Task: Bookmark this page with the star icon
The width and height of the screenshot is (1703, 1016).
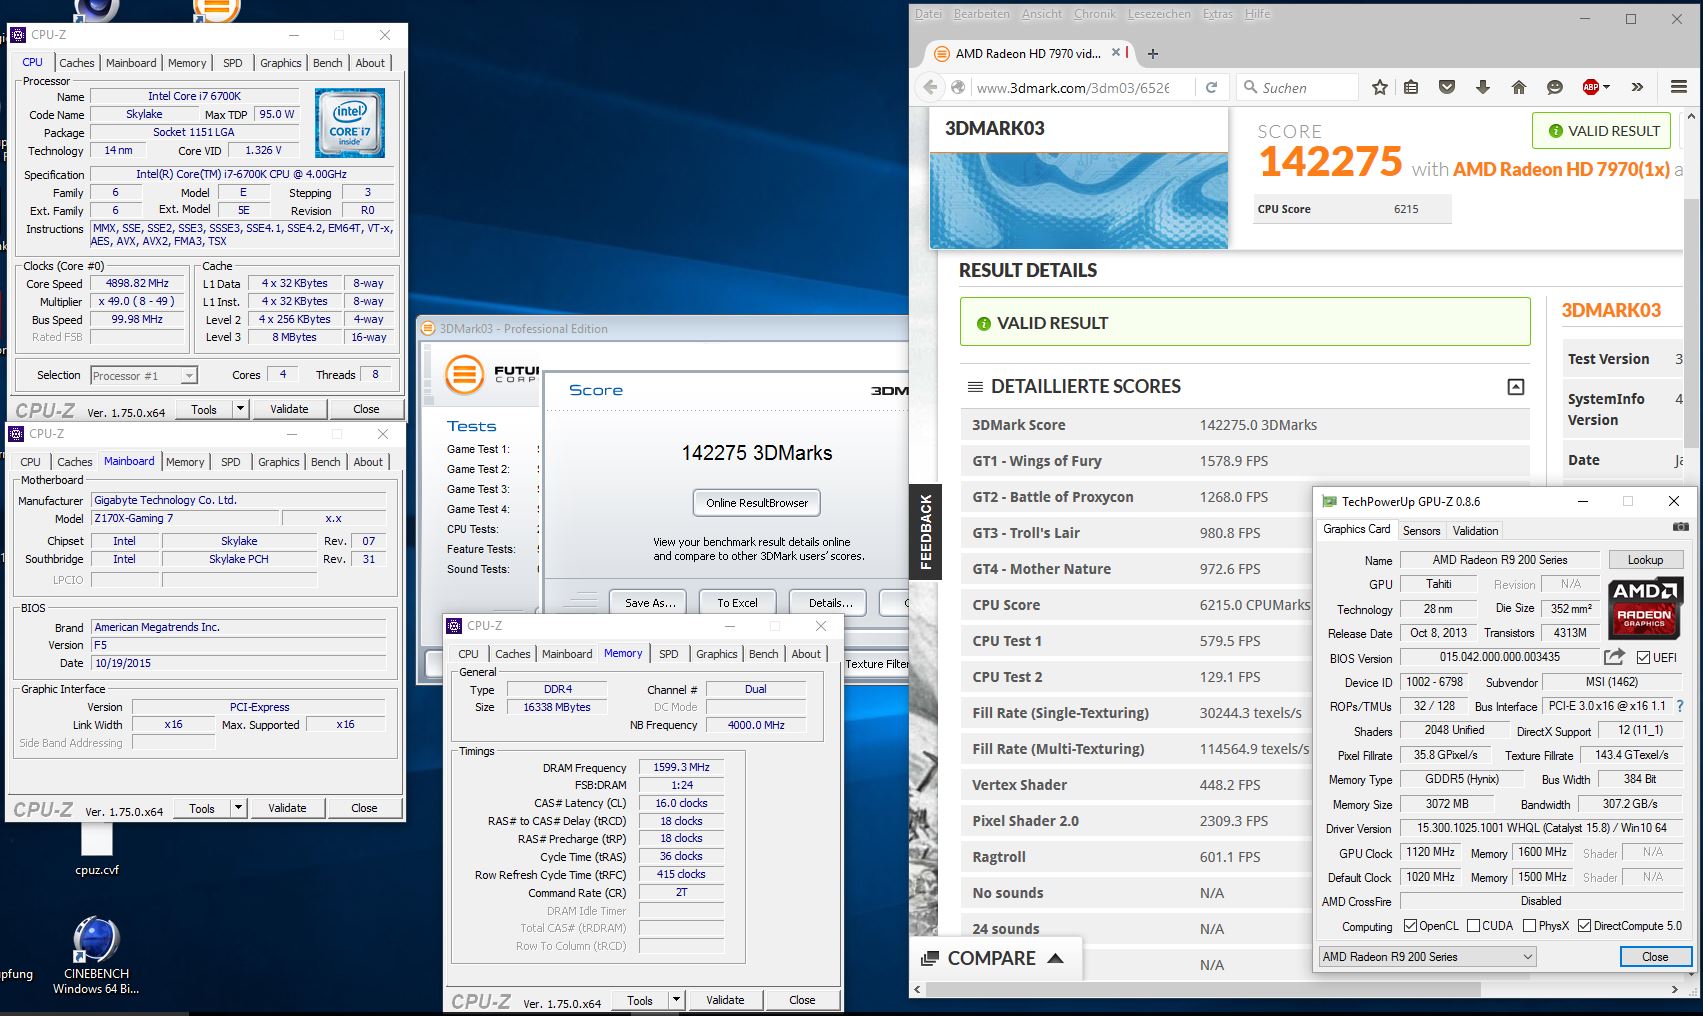Action: (1380, 87)
